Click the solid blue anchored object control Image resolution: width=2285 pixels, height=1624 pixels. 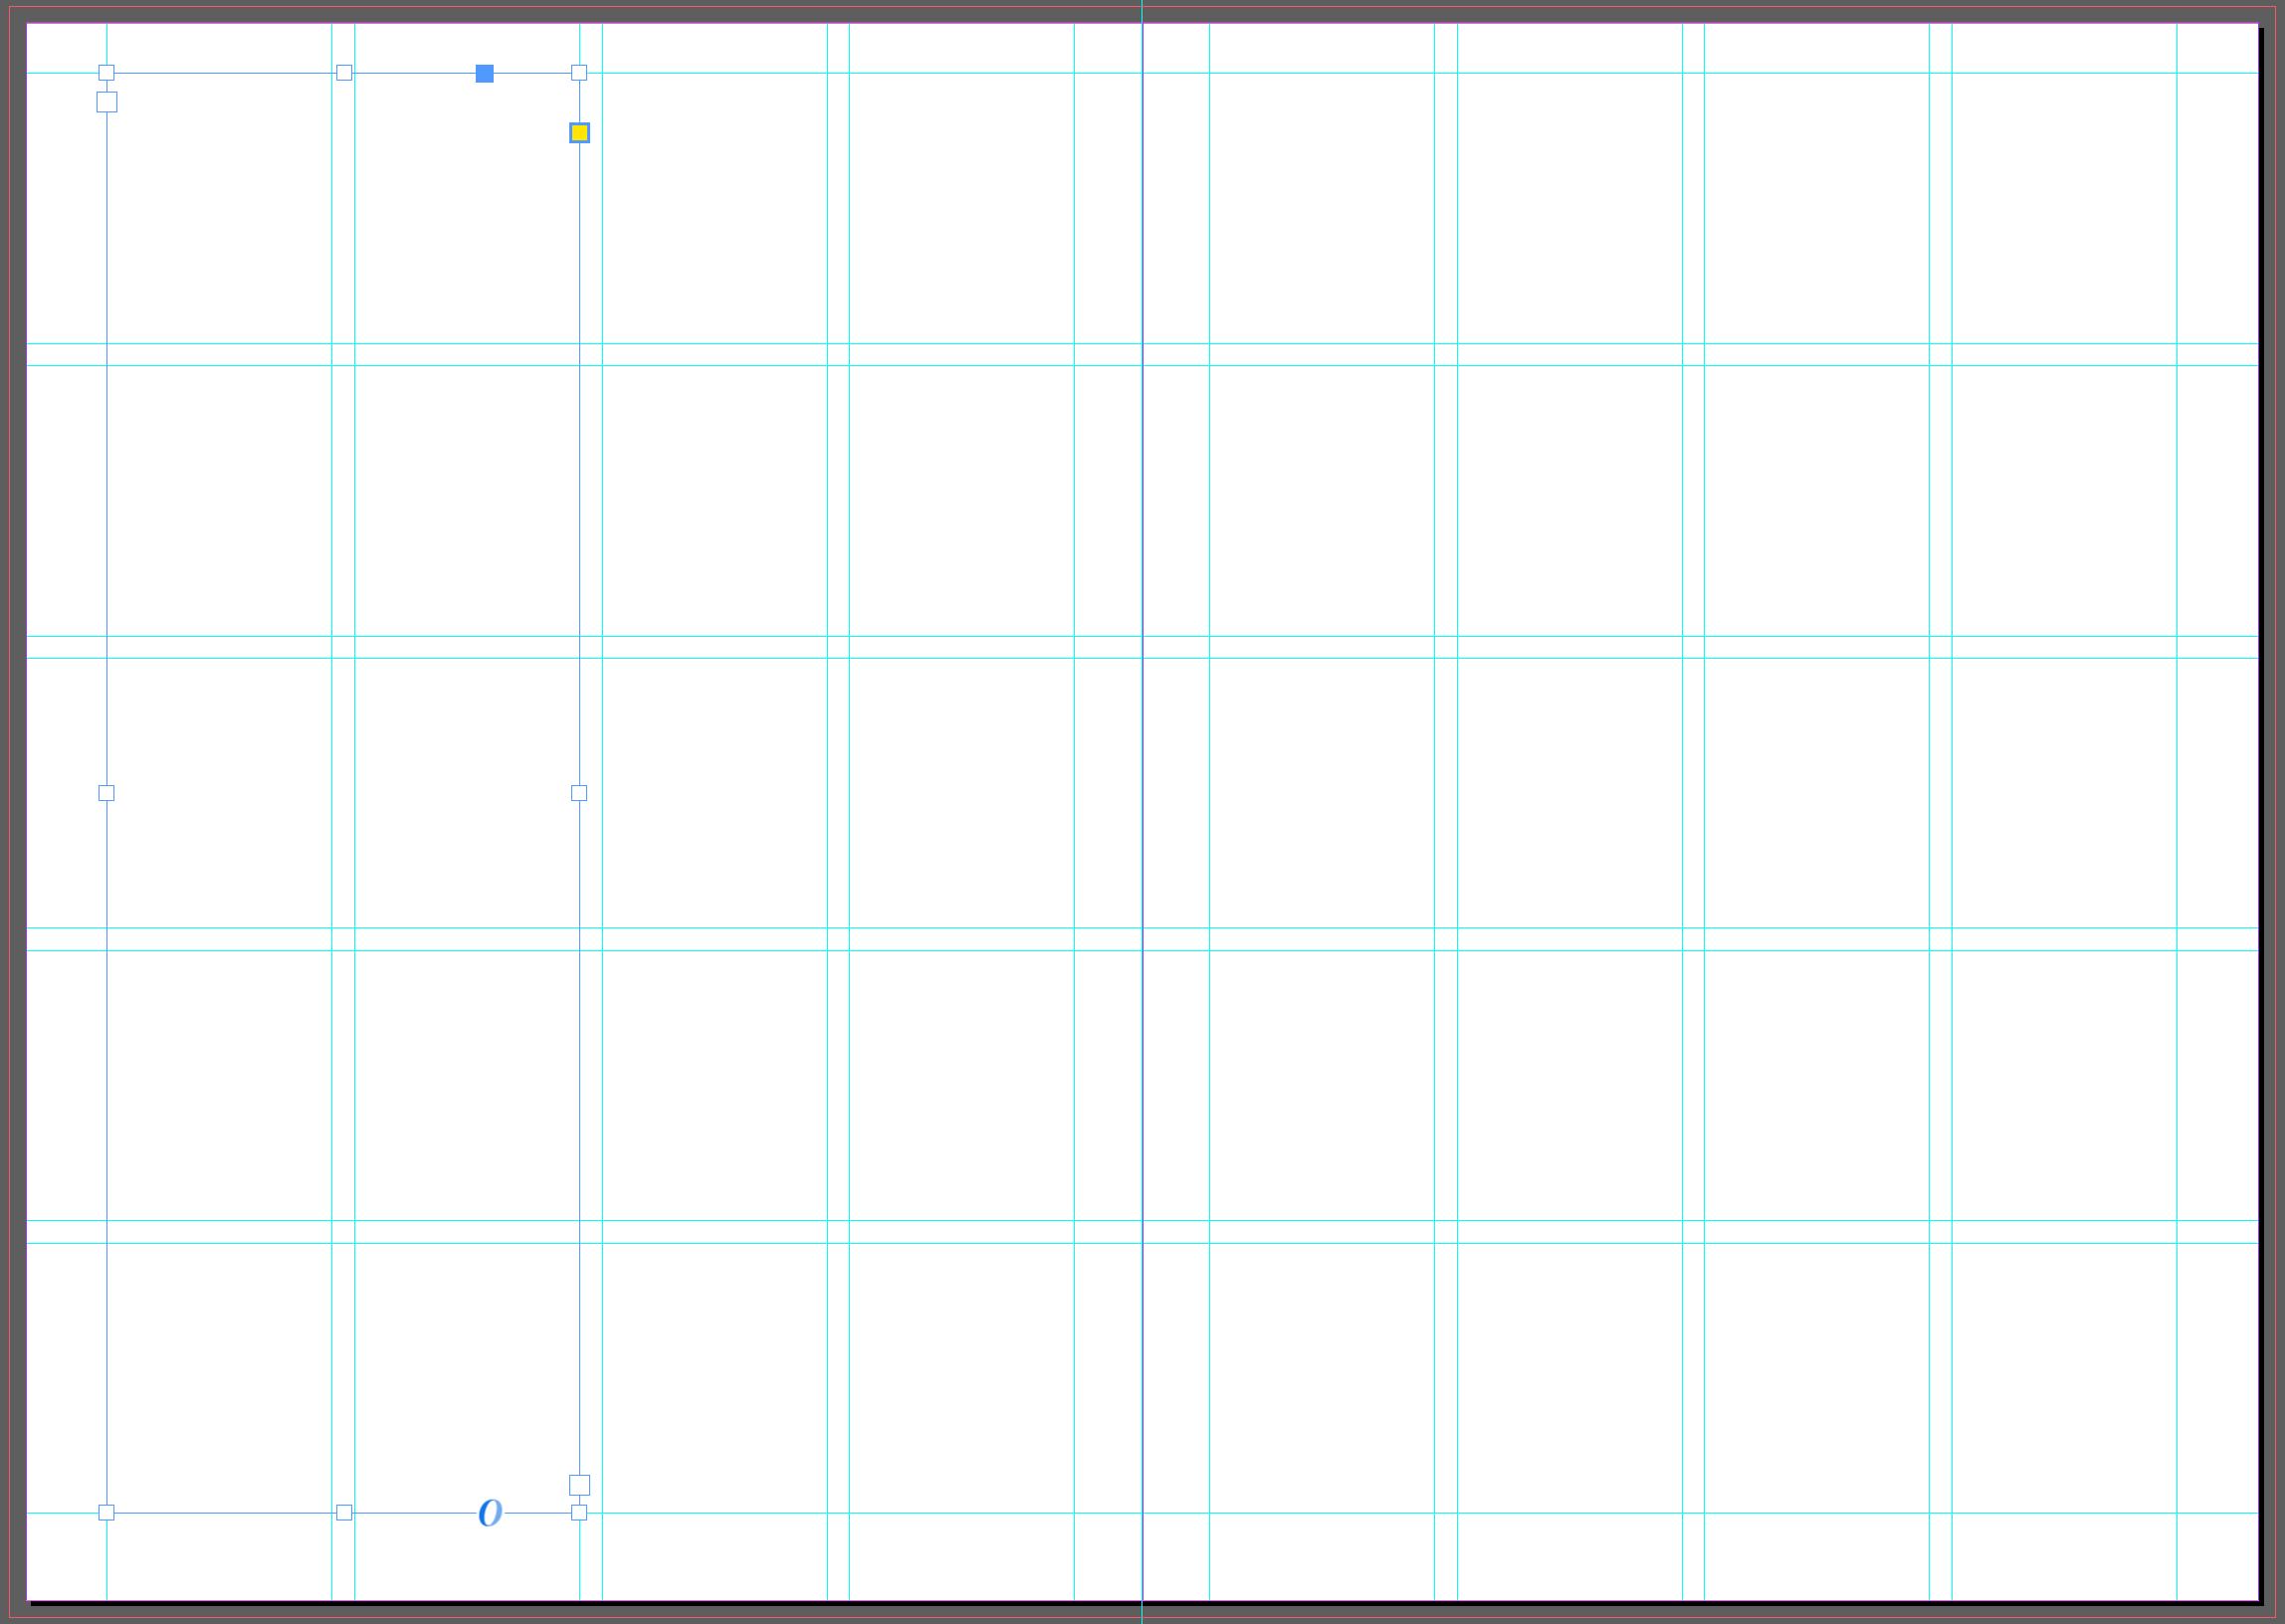click(484, 73)
